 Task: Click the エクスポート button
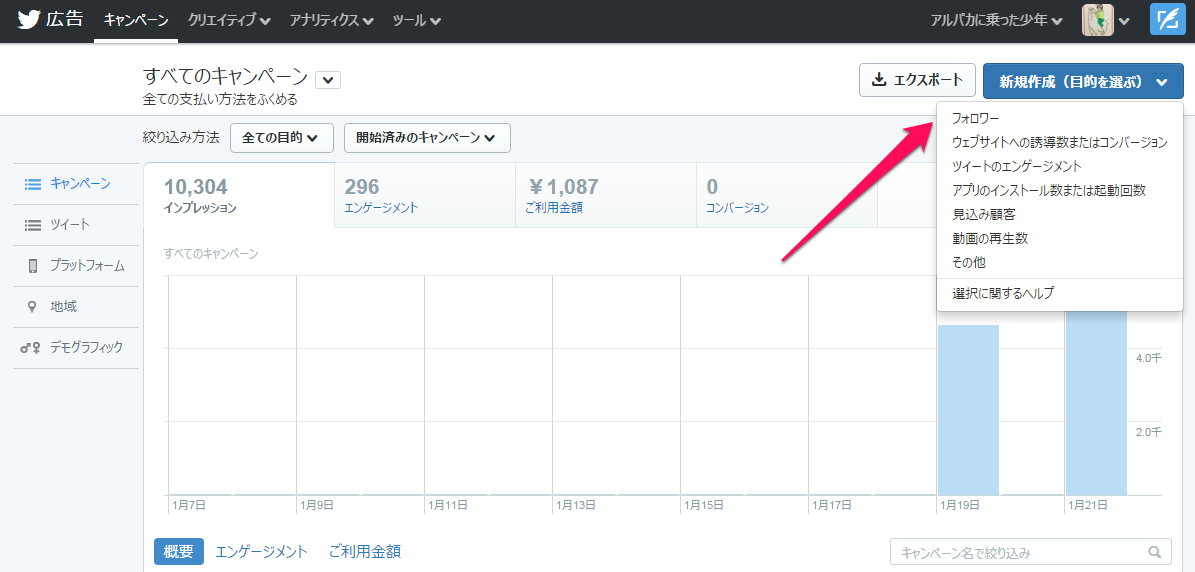click(917, 80)
